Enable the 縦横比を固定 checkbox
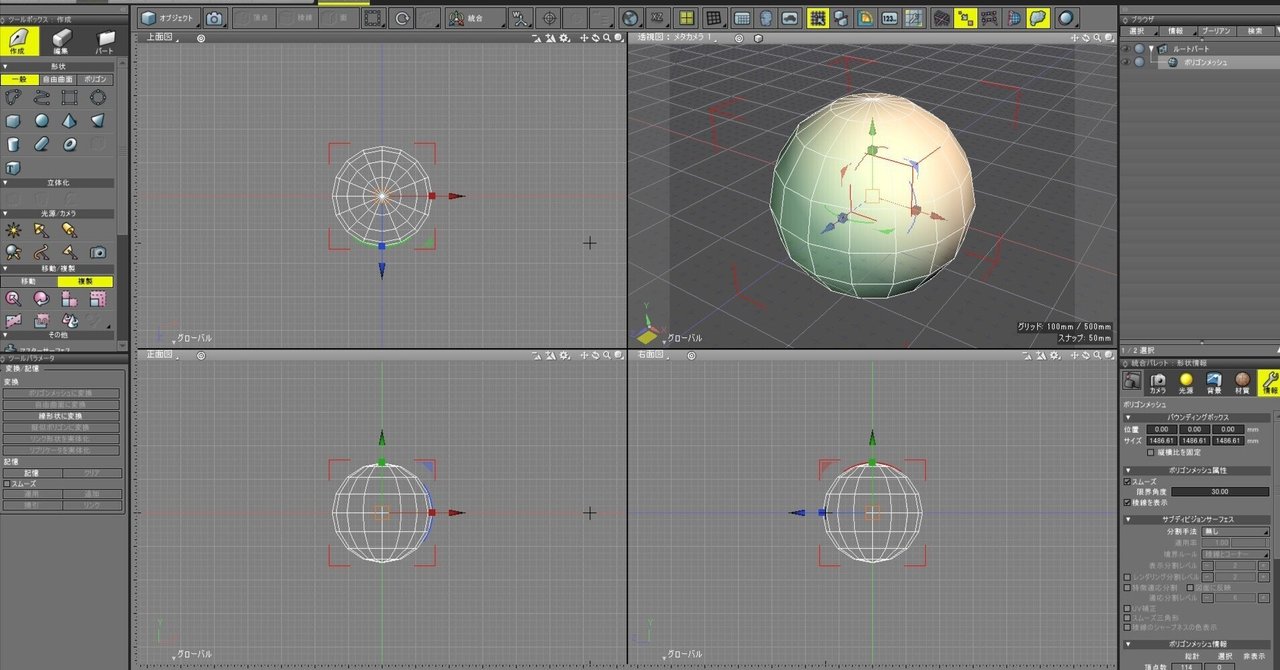Image resolution: width=1280 pixels, height=670 pixels. coord(1150,453)
